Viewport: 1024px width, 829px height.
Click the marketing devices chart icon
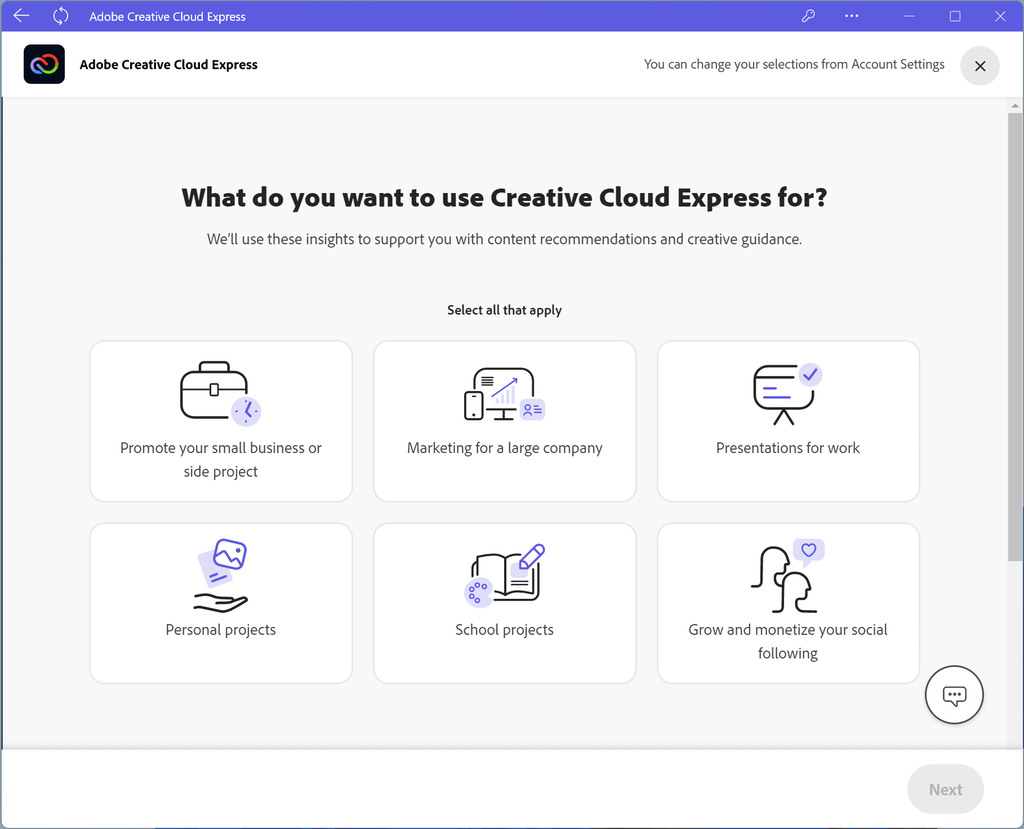[x=504, y=393]
